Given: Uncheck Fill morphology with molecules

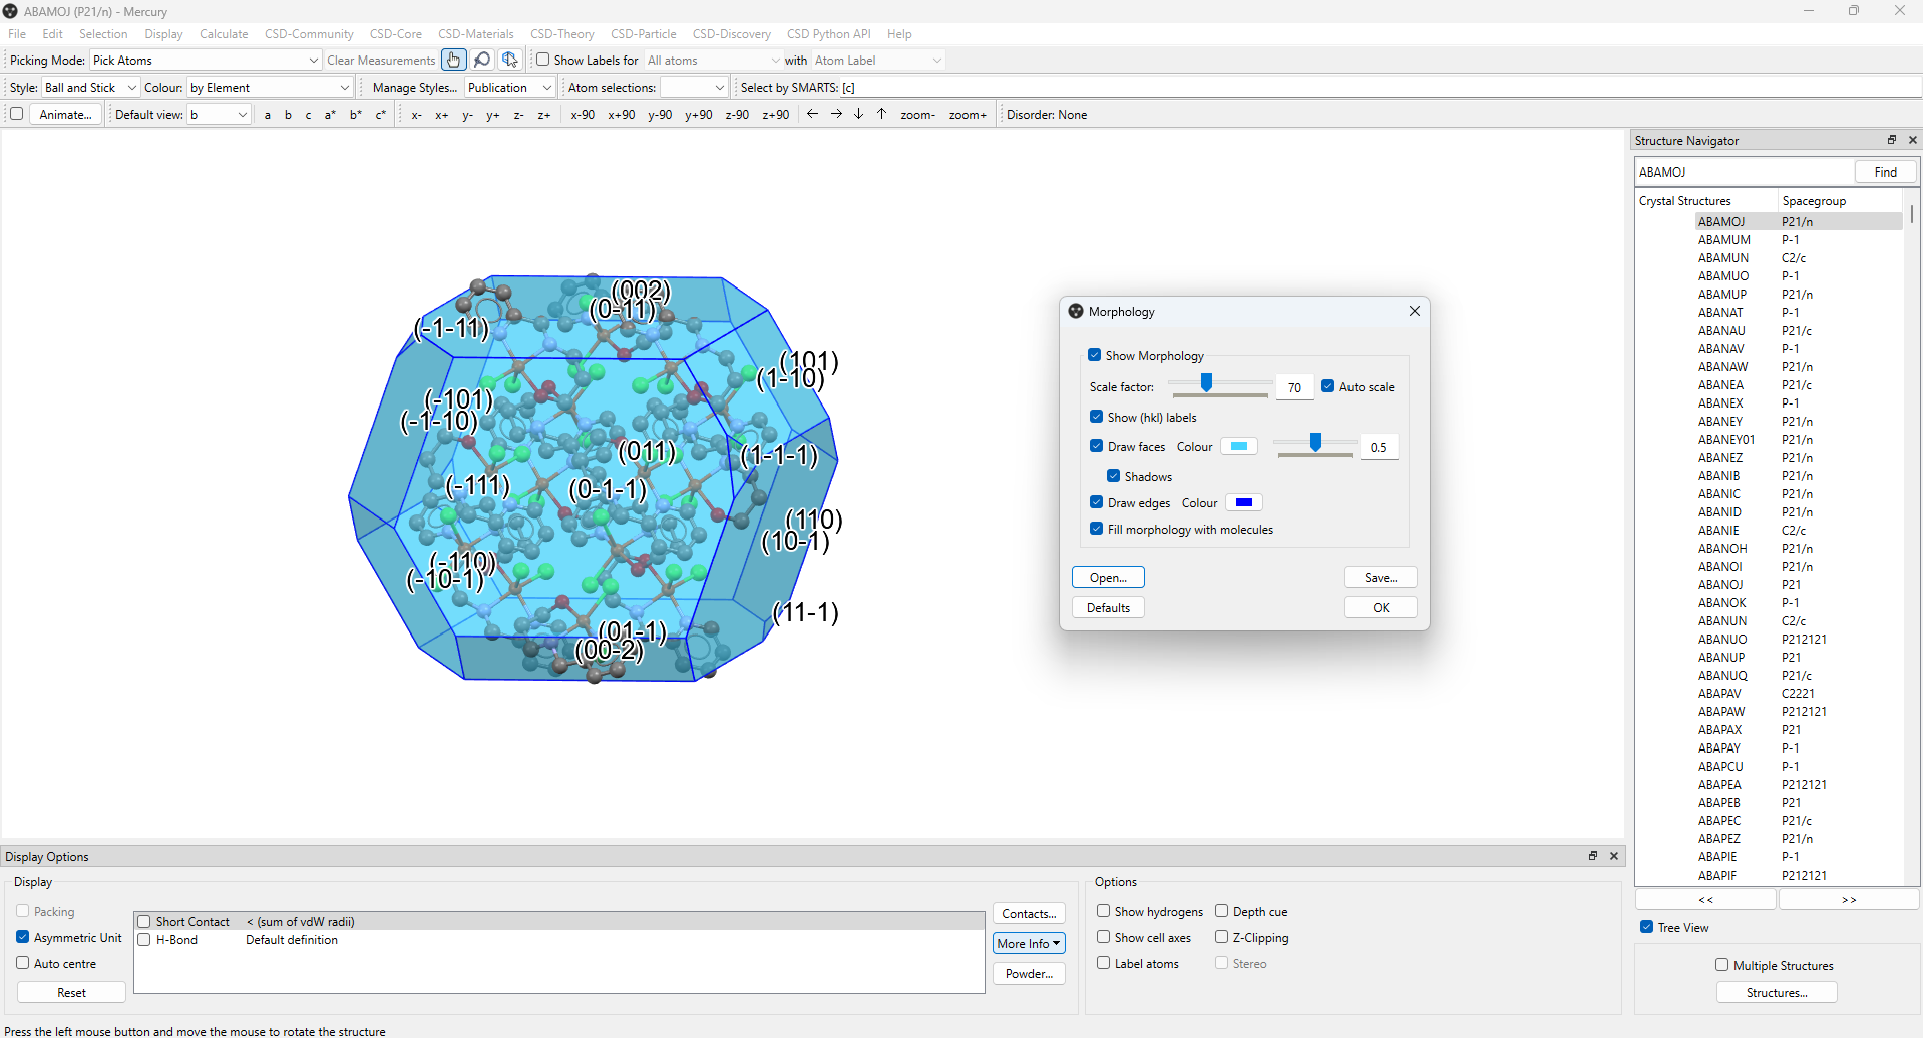Looking at the screenshot, I should tap(1097, 529).
